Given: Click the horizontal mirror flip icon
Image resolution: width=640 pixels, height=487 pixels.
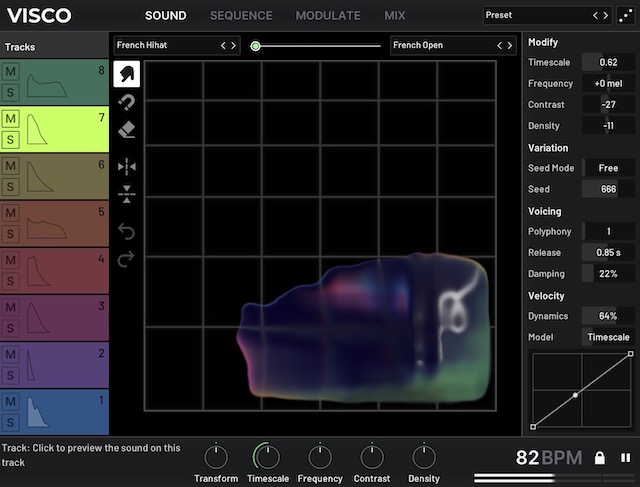Looking at the screenshot, I should click(126, 167).
